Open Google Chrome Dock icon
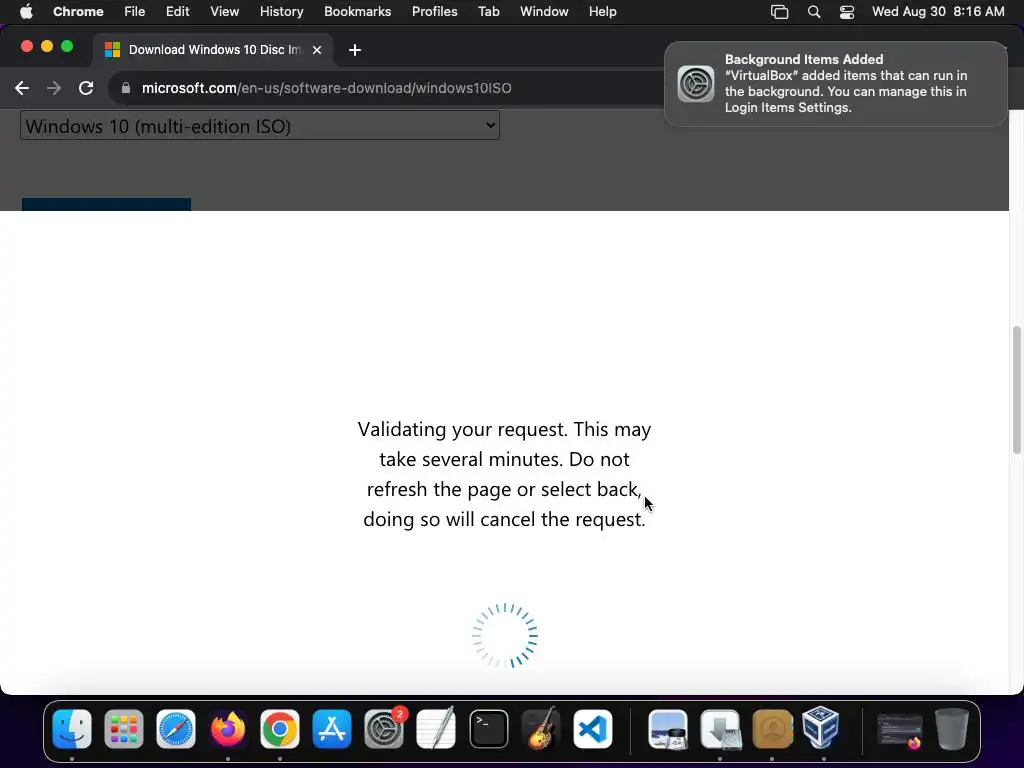Viewport: 1024px width, 768px height. point(280,729)
